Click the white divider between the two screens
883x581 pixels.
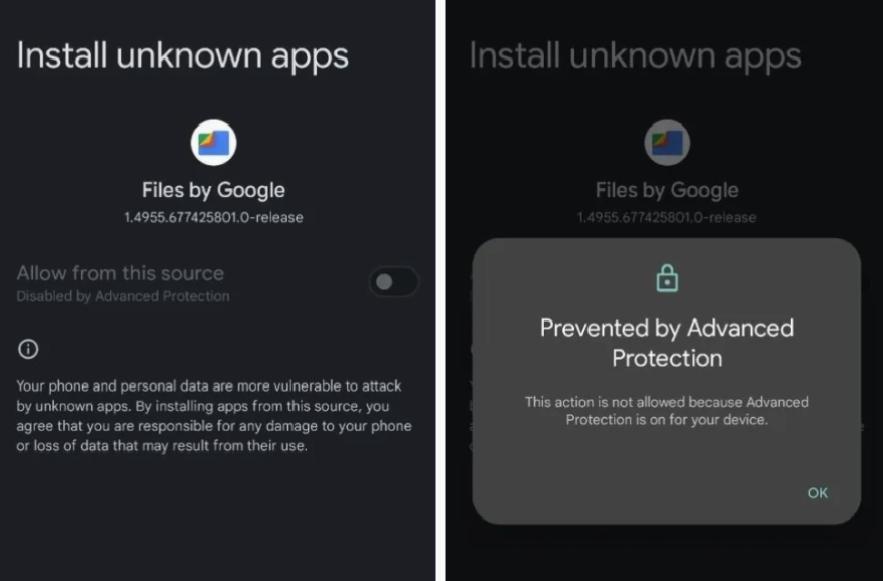tap(440, 290)
